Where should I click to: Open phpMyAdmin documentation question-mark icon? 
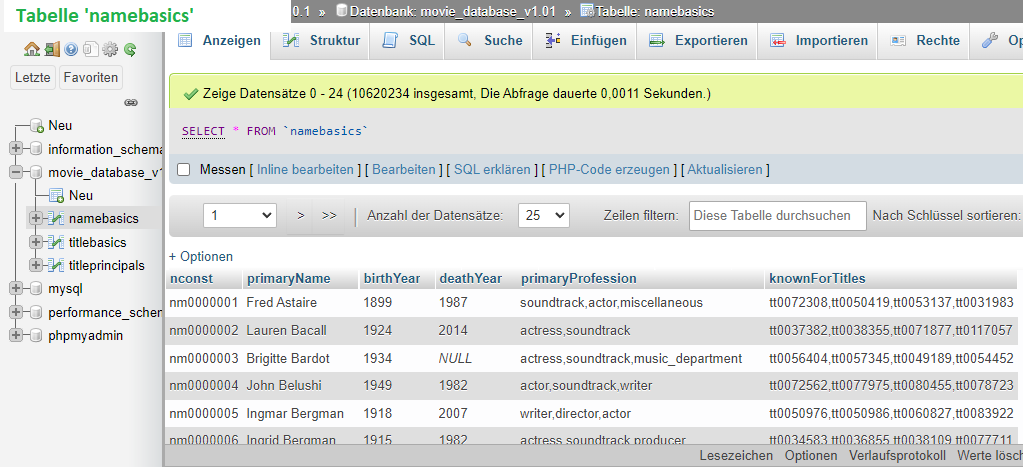coord(71,49)
